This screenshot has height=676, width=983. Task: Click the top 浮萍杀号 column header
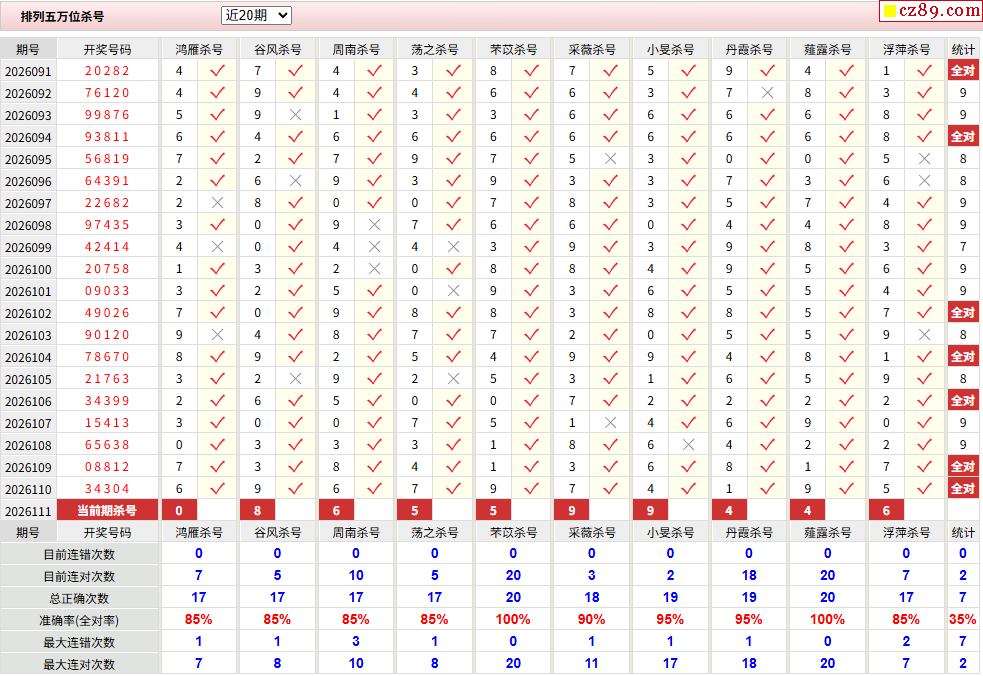click(x=906, y=50)
